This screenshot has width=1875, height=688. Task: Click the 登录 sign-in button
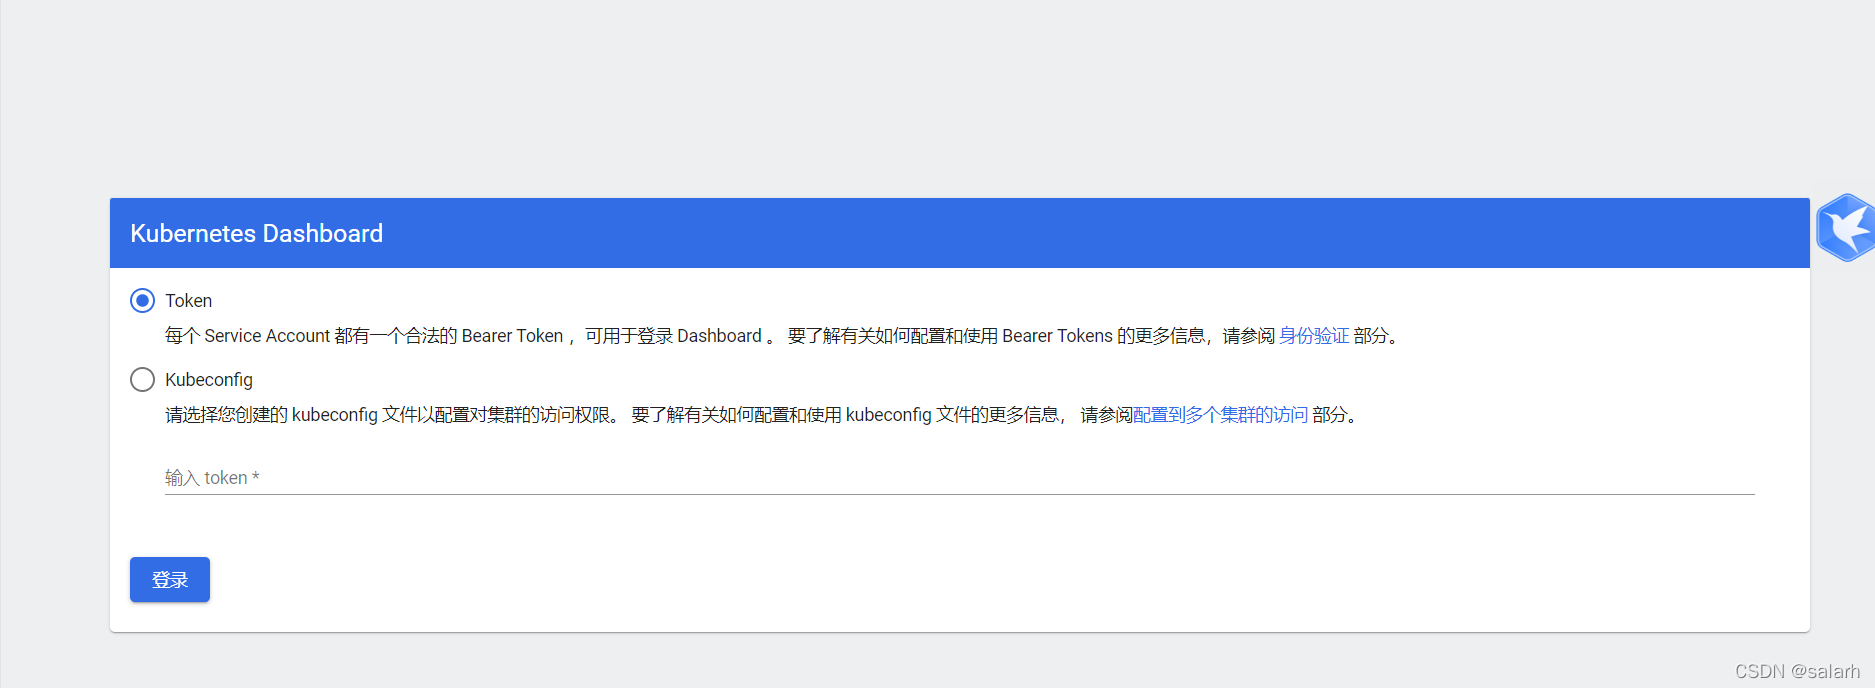click(x=170, y=580)
